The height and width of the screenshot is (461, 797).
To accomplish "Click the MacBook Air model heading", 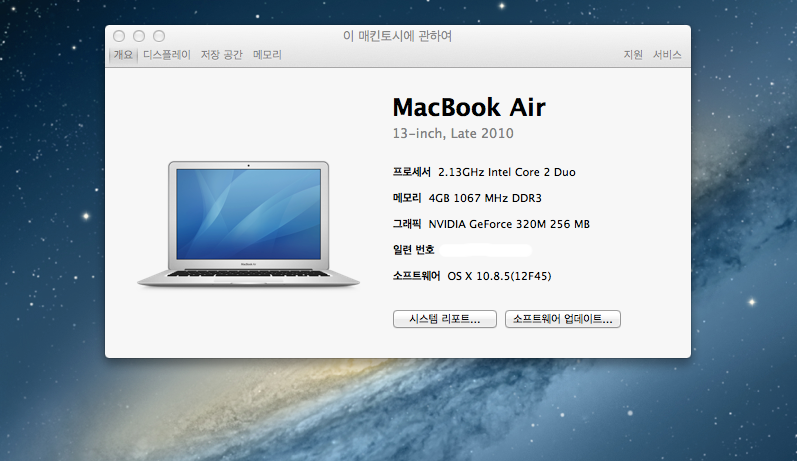I will point(469,107).
